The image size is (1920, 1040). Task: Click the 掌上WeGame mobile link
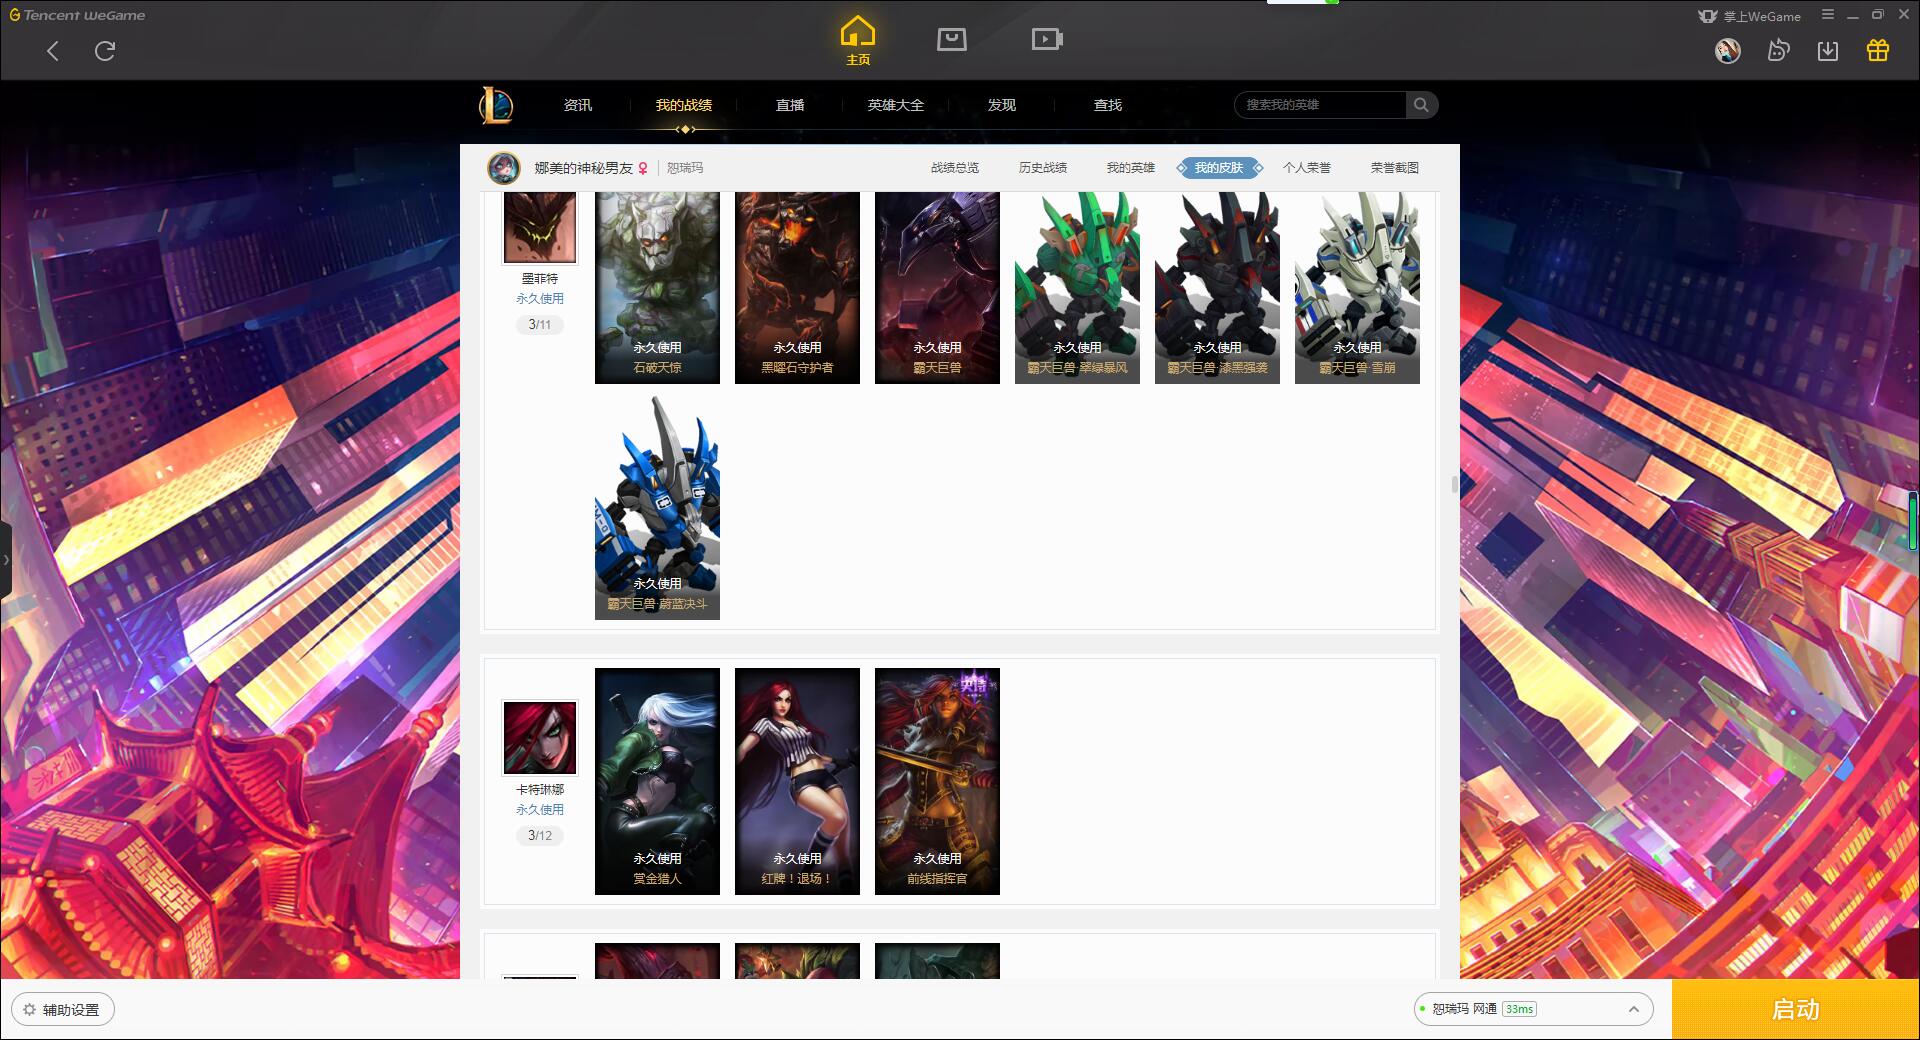1750,16
